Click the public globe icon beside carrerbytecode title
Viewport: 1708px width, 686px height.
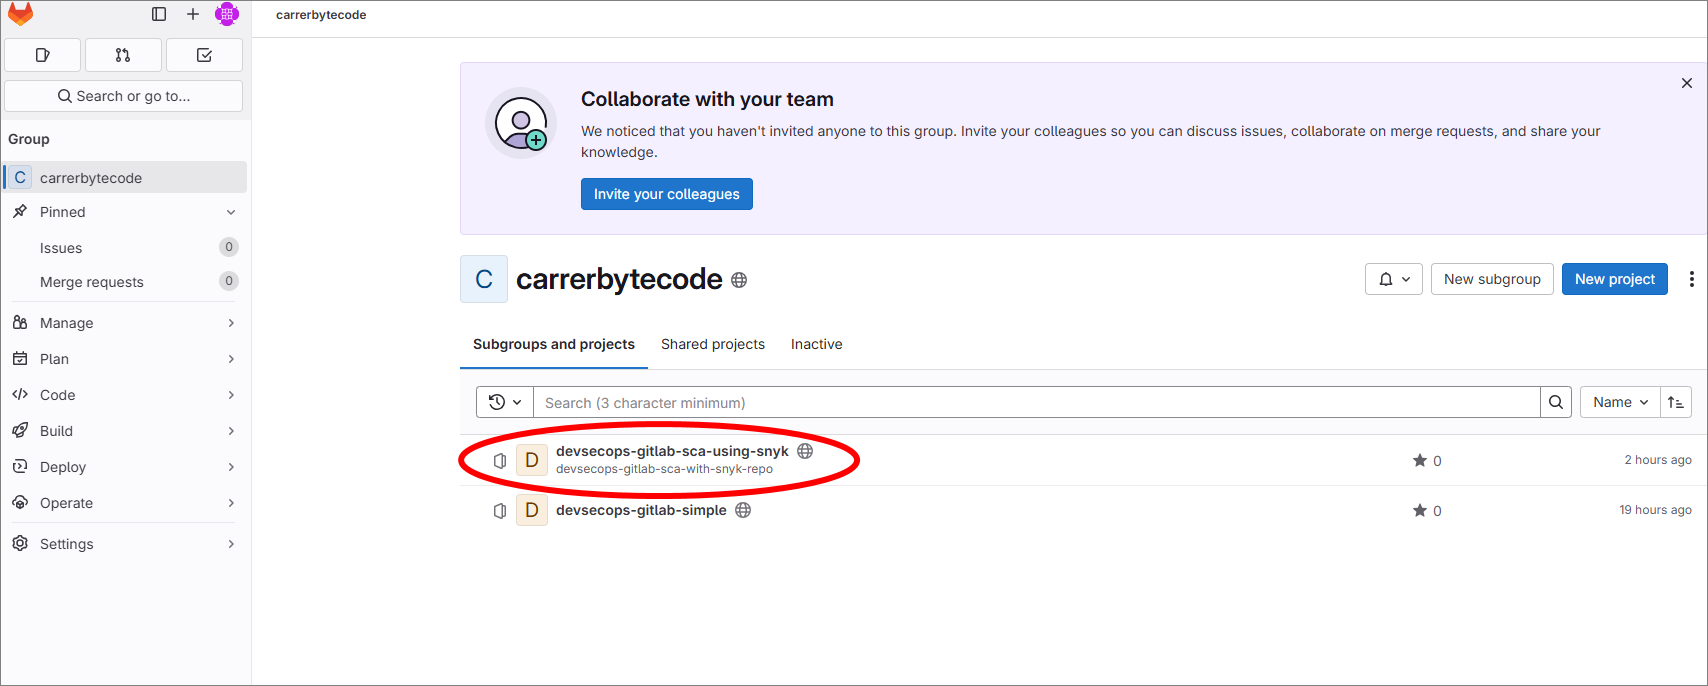coord(739,280)
